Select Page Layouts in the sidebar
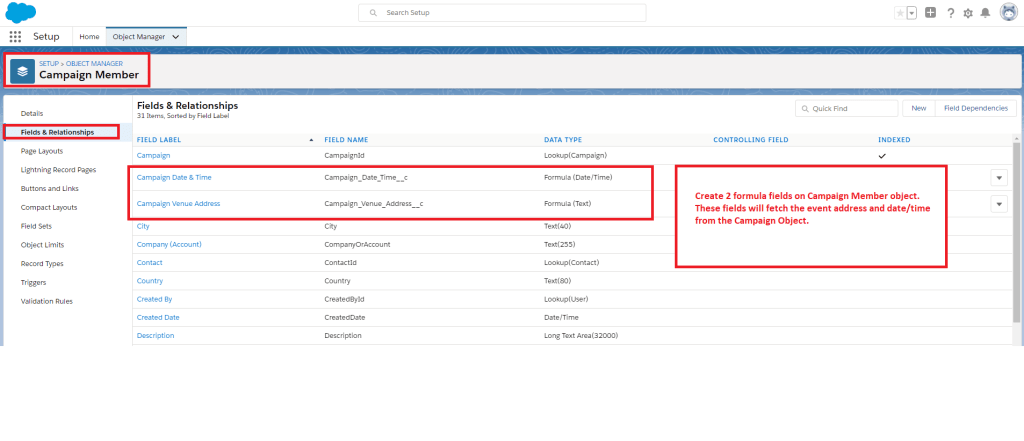1024x441 pixels. tap(42, 151)
